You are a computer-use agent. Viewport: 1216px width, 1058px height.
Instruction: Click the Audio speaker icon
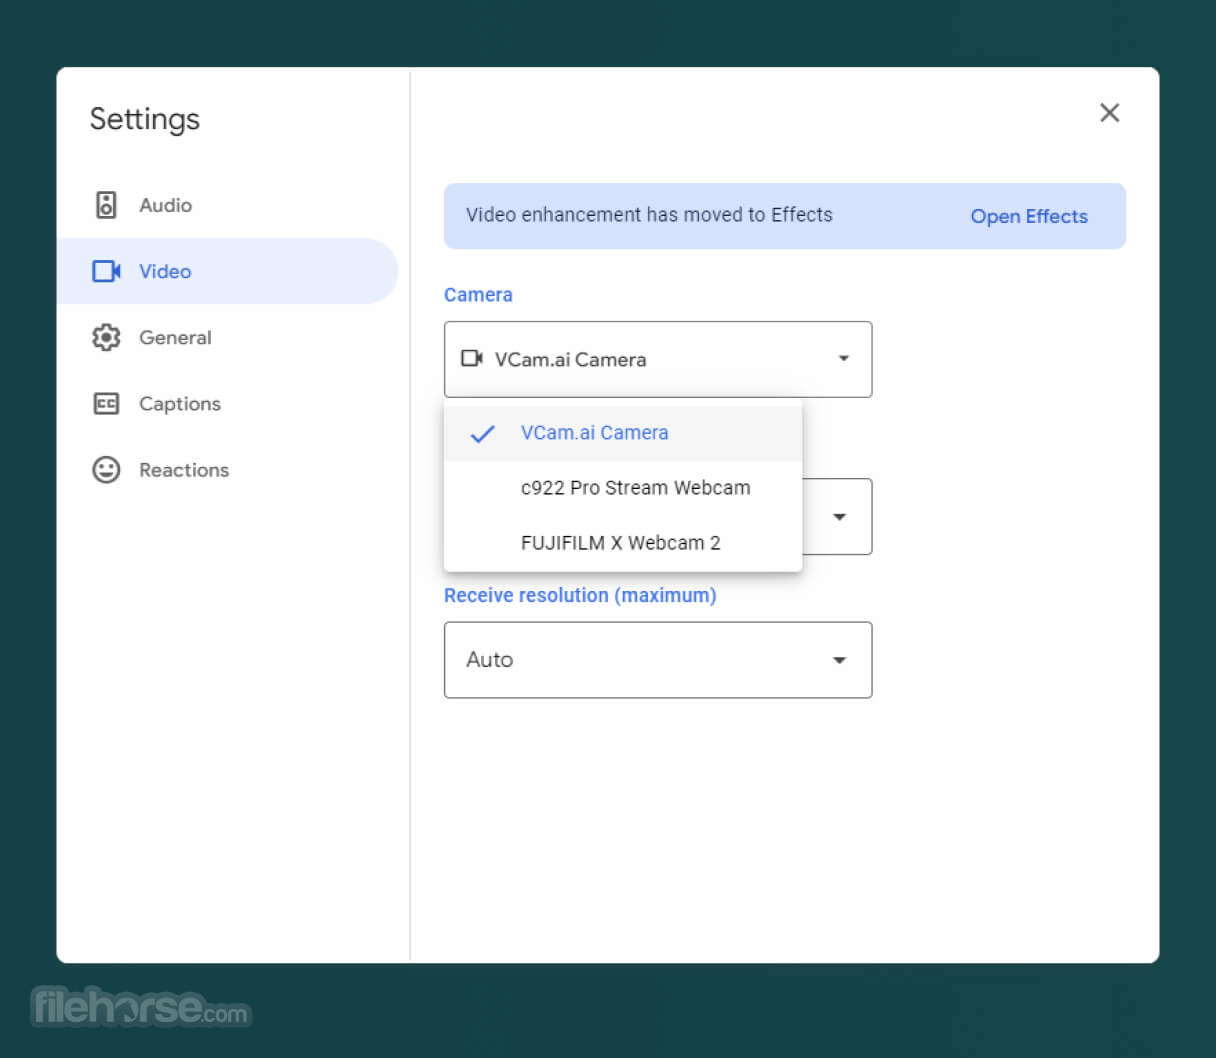(x=106, y=205)
